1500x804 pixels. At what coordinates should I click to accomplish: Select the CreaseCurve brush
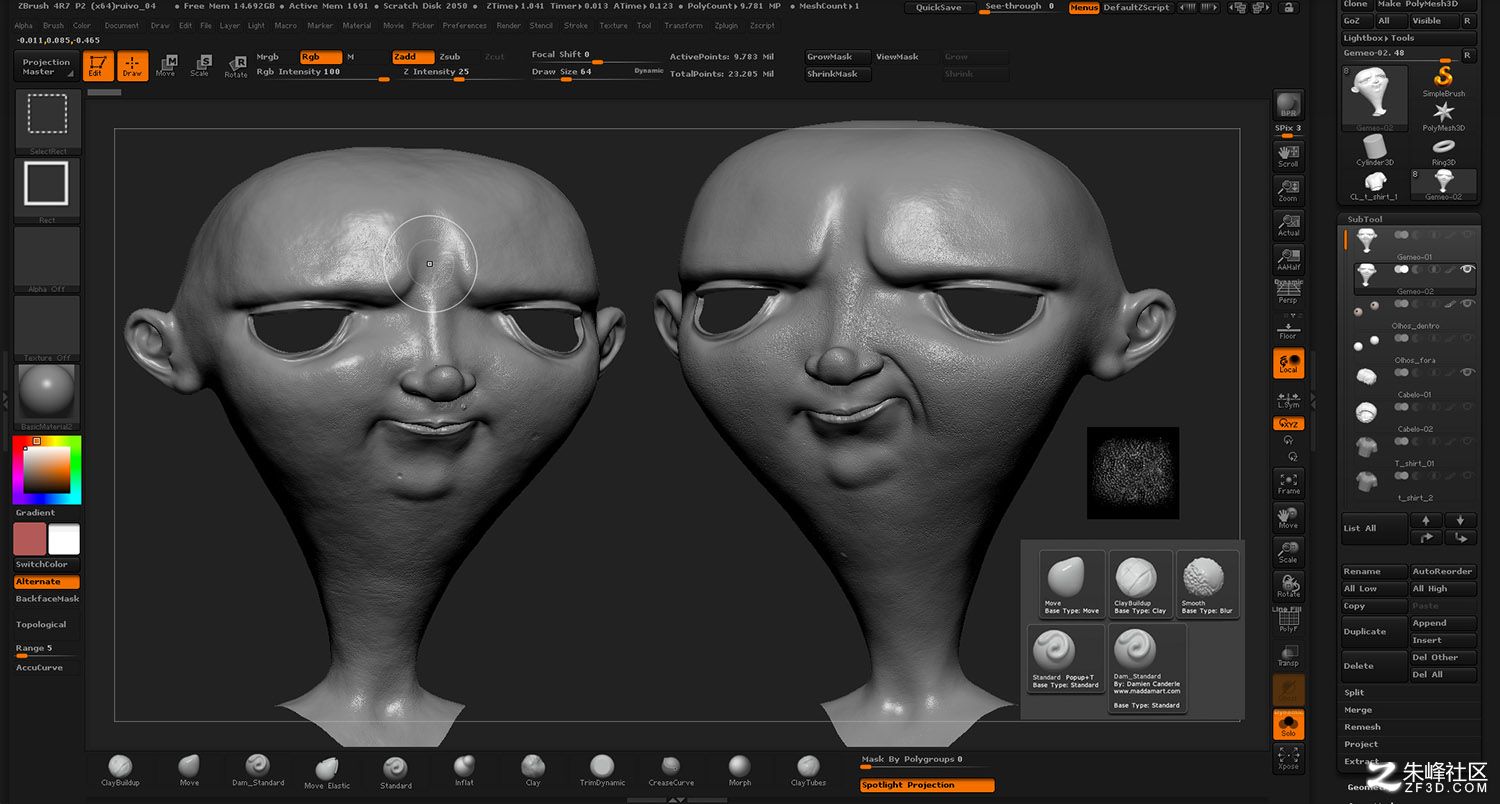pos(671,771)
